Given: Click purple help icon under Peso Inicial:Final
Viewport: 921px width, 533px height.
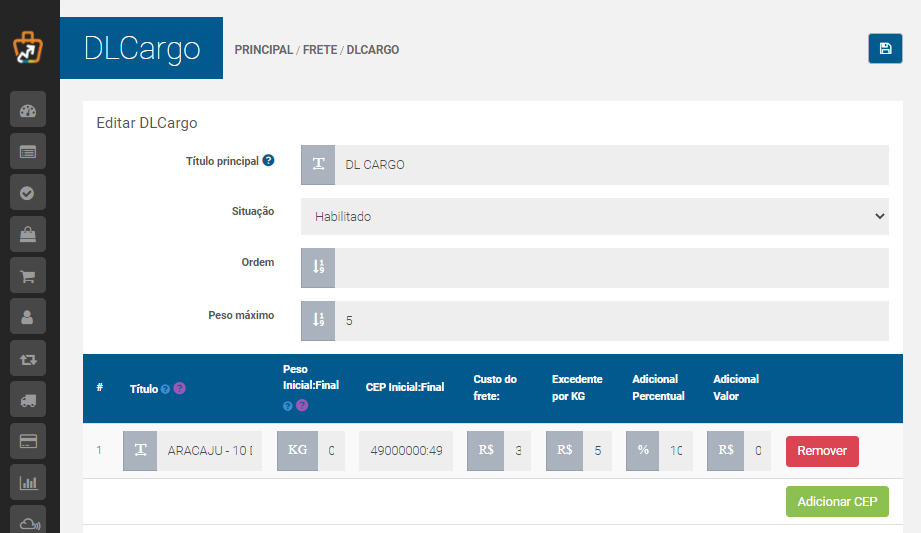Looking at the screenshot, I should click(x=302, y=405).
